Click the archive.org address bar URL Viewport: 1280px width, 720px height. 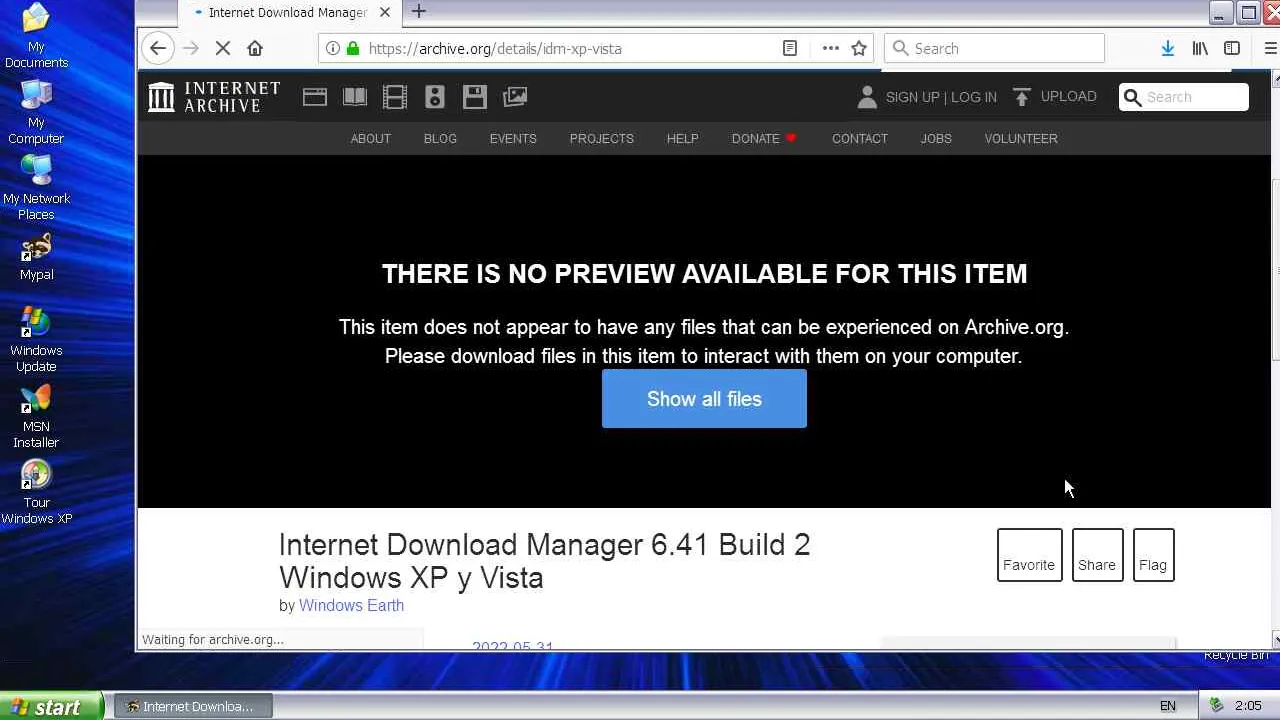495,48
